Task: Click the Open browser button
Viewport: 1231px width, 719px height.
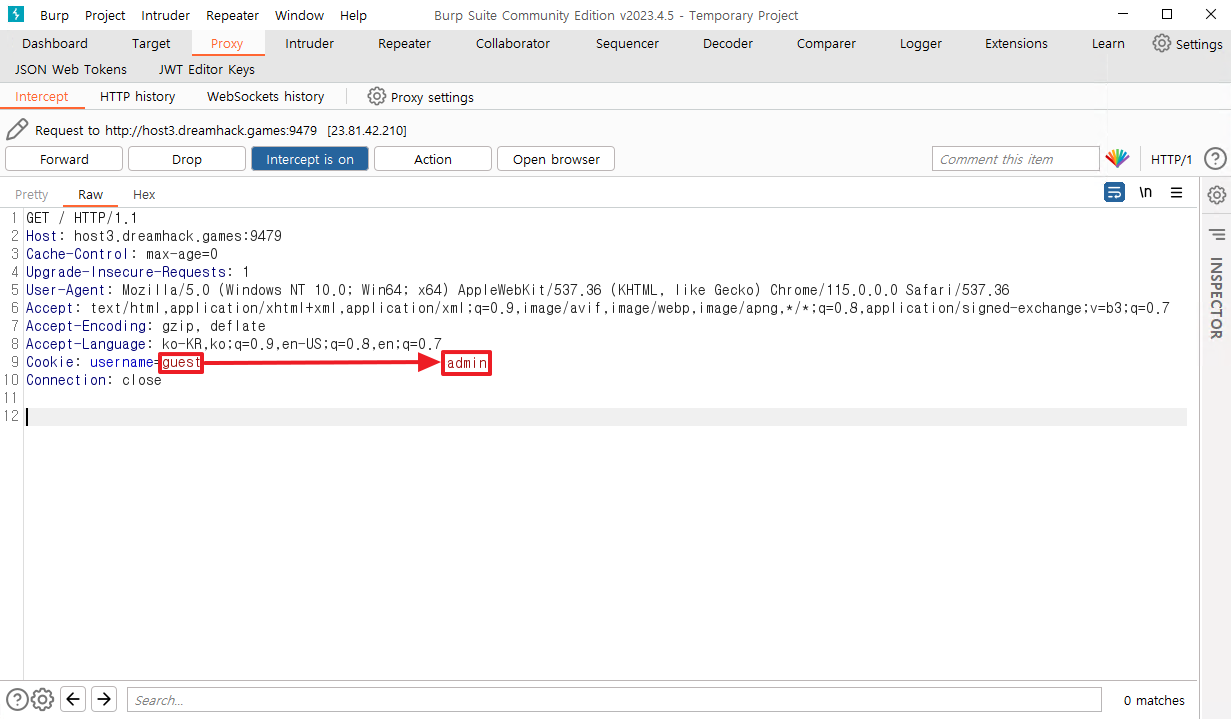Action: pyautogui.click(x=556, y=159)
